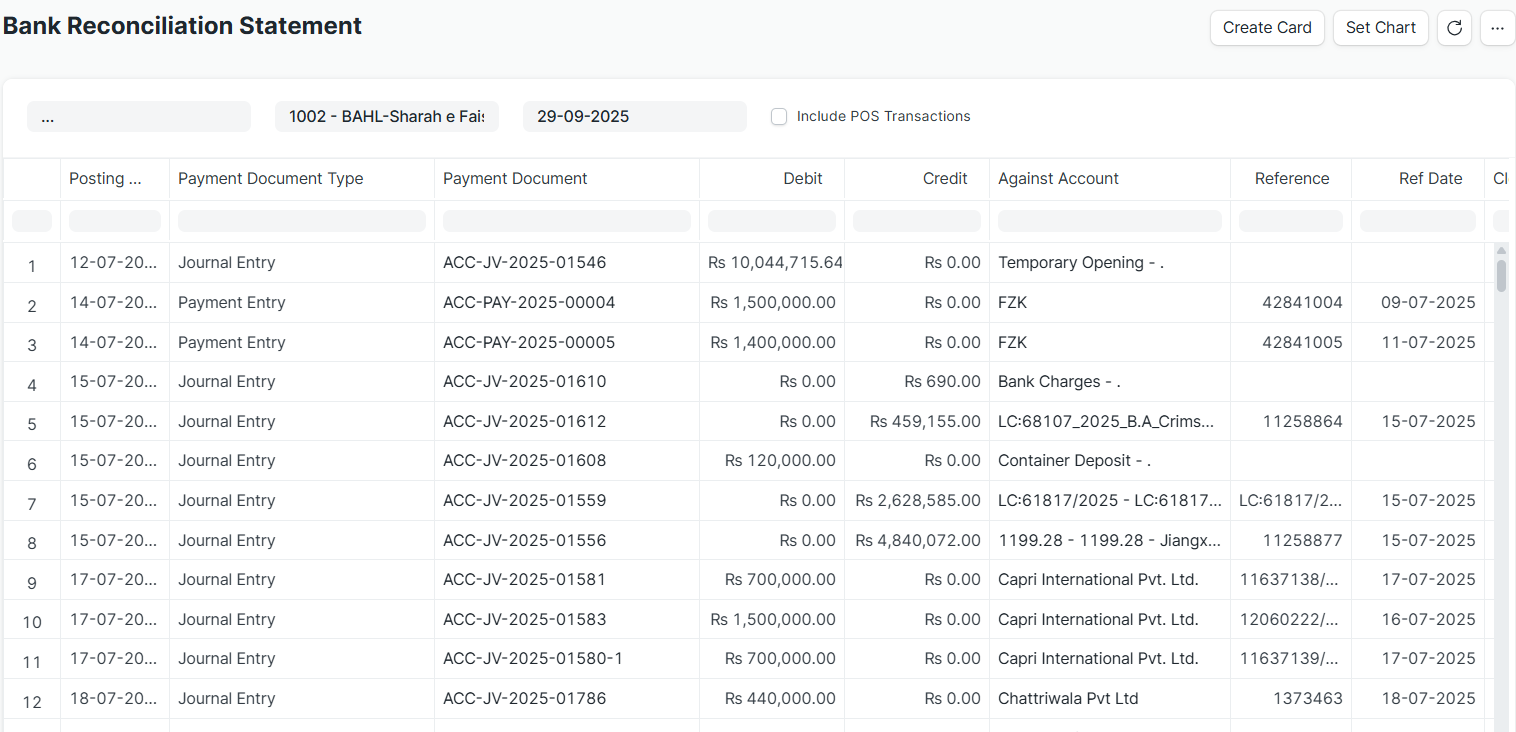Focus filter box under Against Account column
Image resolution: width=1516 pixels, height=732 pixels.
(x=1110, y=221)
